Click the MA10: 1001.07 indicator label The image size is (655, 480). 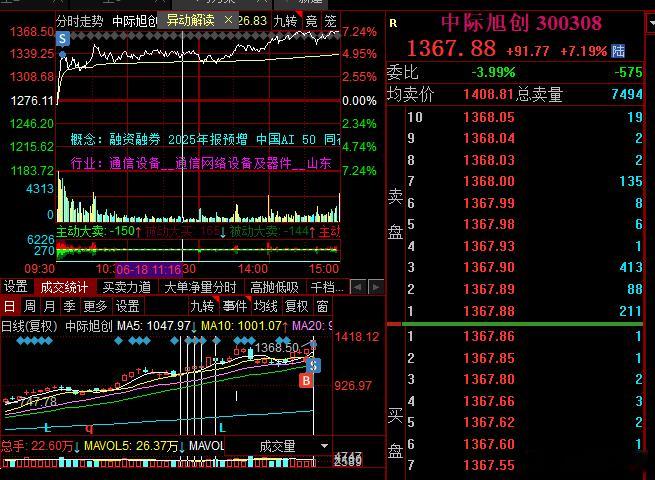[241, 326]
